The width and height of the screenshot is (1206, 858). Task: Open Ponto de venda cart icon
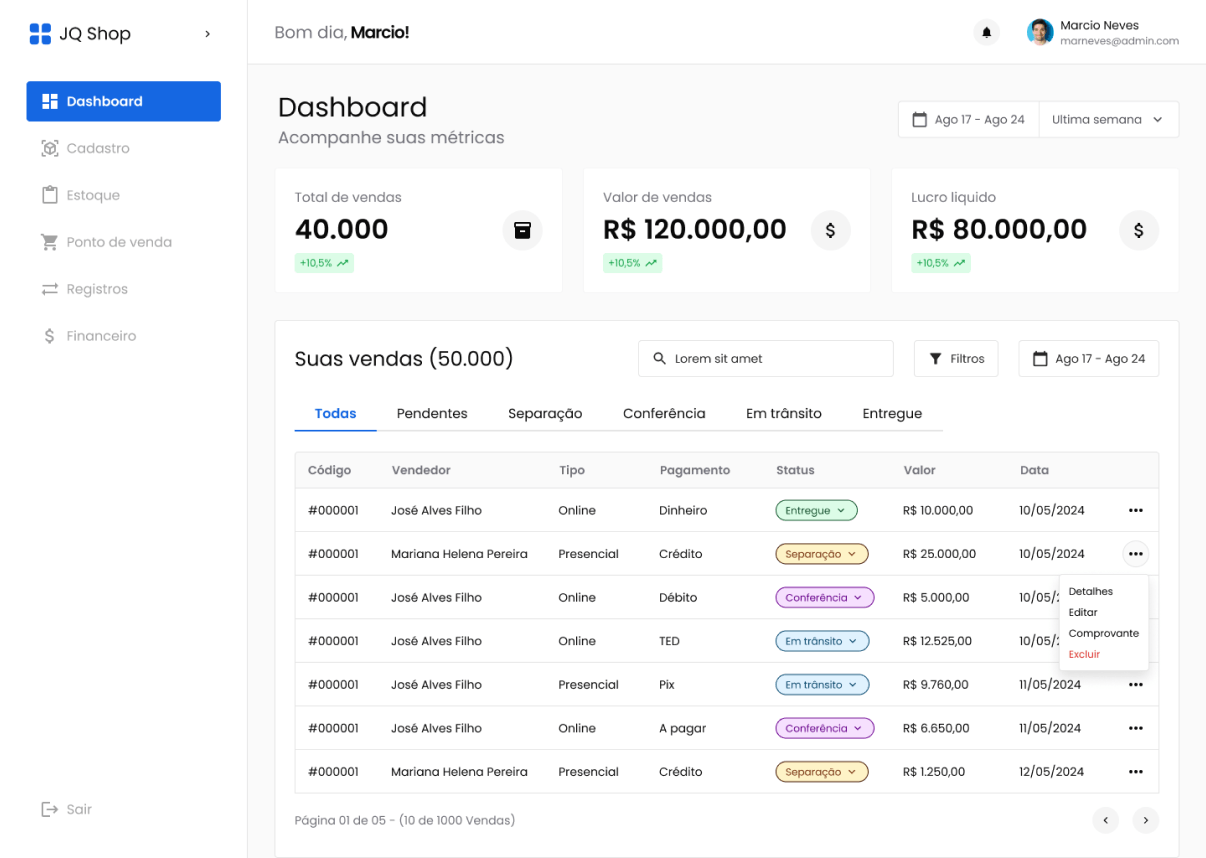(x=50, y=242)
